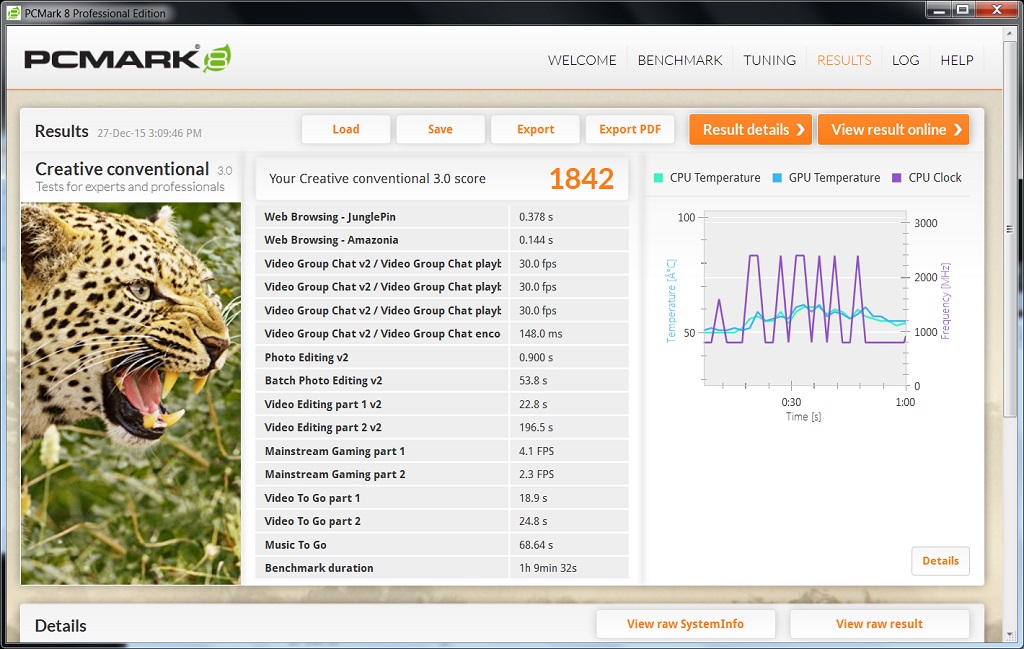
Task: Open View result online
Action: (893, 129)
